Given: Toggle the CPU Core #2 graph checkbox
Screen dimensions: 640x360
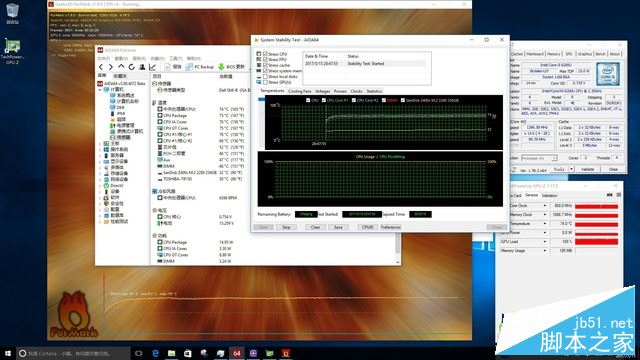Looking at the screenshot, I should click(x=354, y=100).
